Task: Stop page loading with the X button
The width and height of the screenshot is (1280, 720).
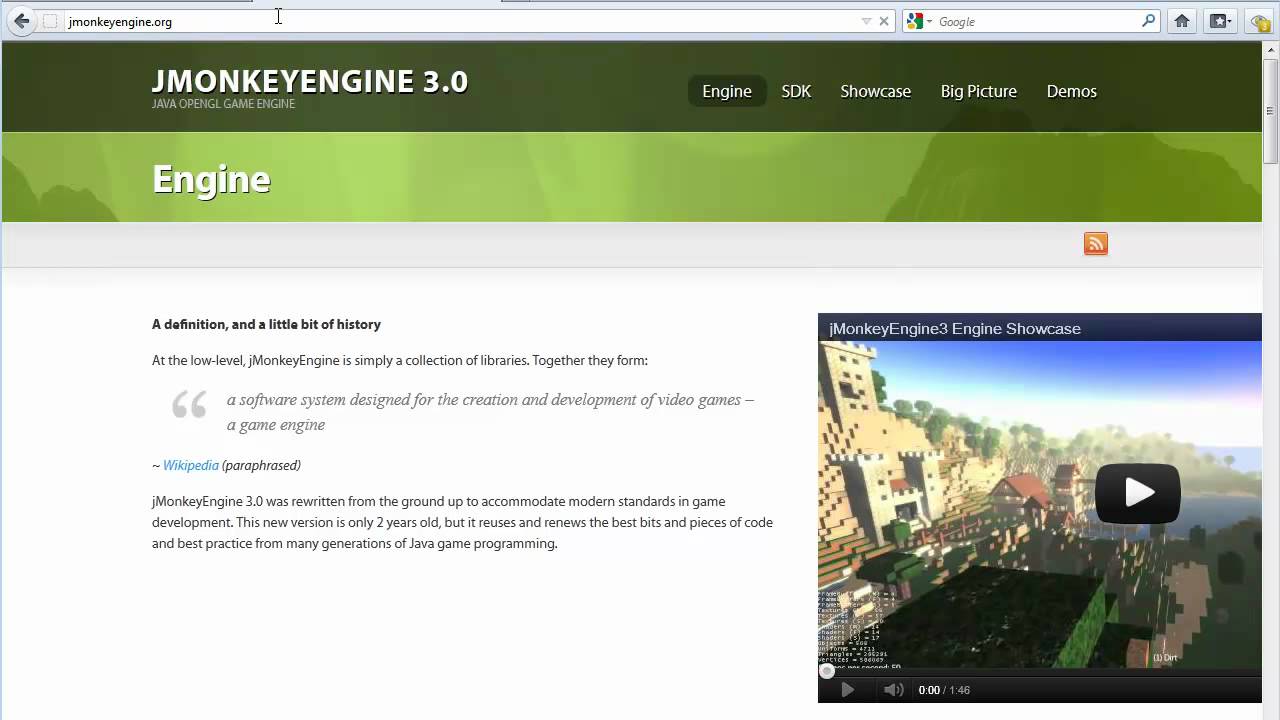Action: tap(884, 21)
